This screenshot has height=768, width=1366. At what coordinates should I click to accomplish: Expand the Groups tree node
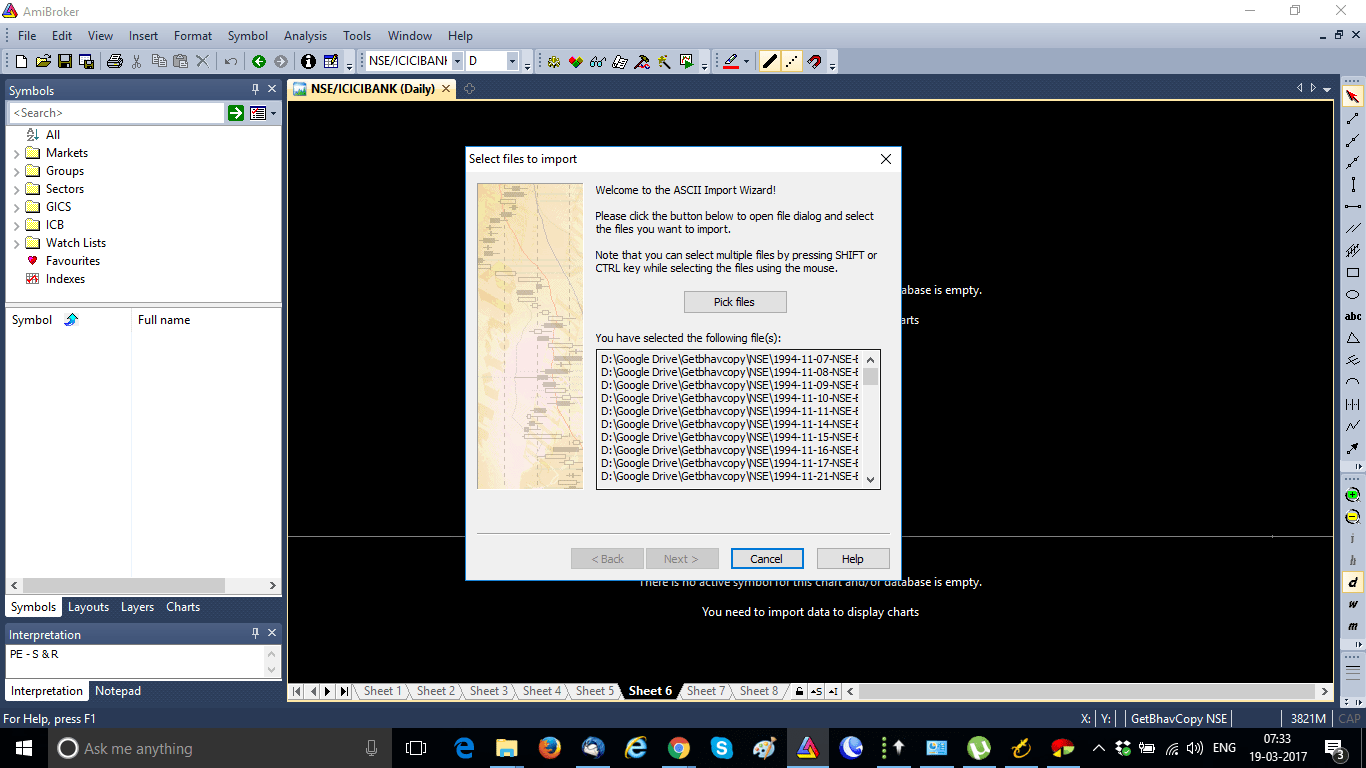click(16, 171)
